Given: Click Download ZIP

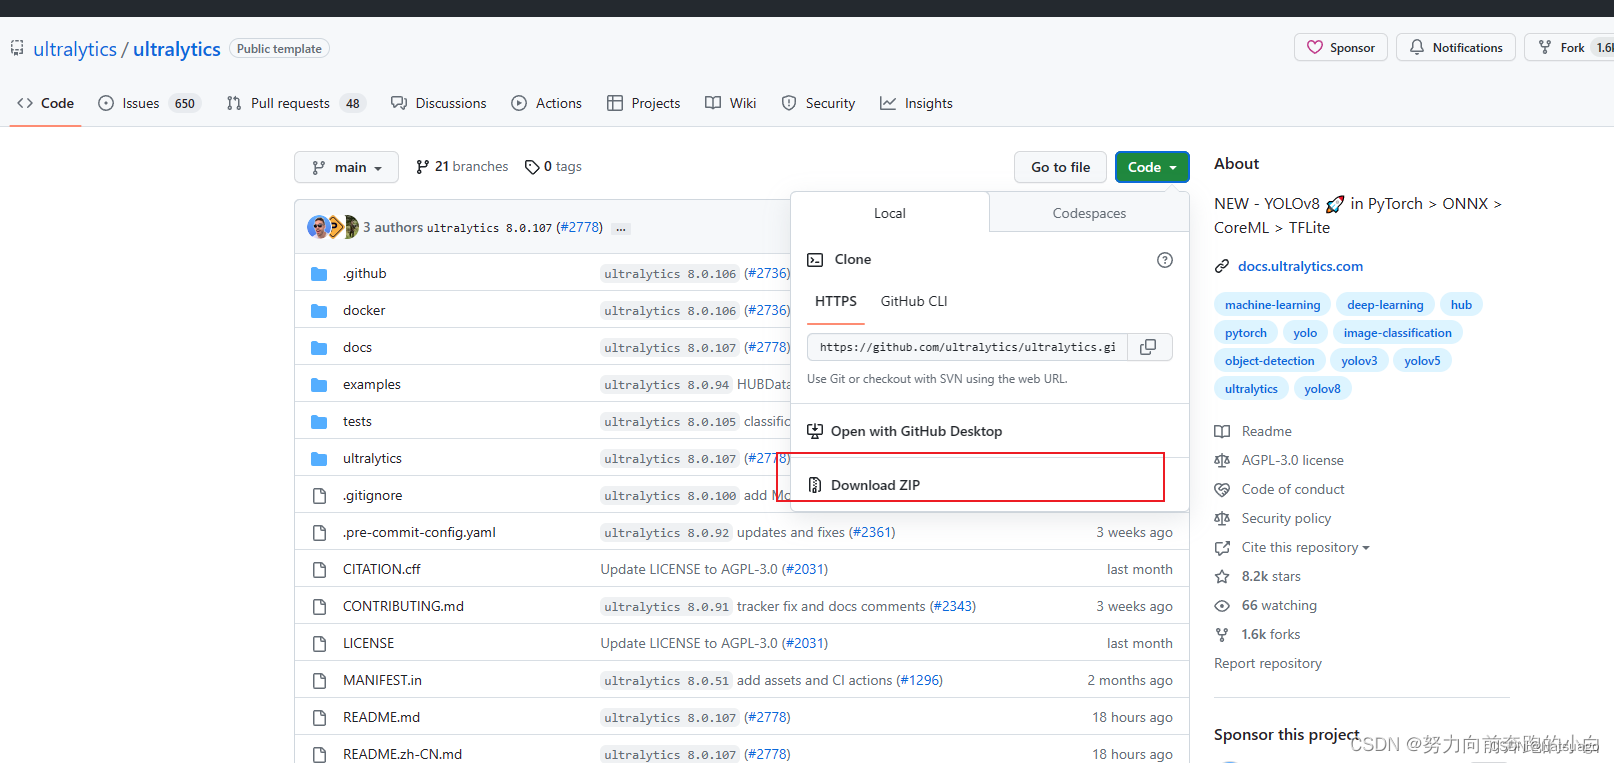Looking at the screenshot, I should click(875, 485).
